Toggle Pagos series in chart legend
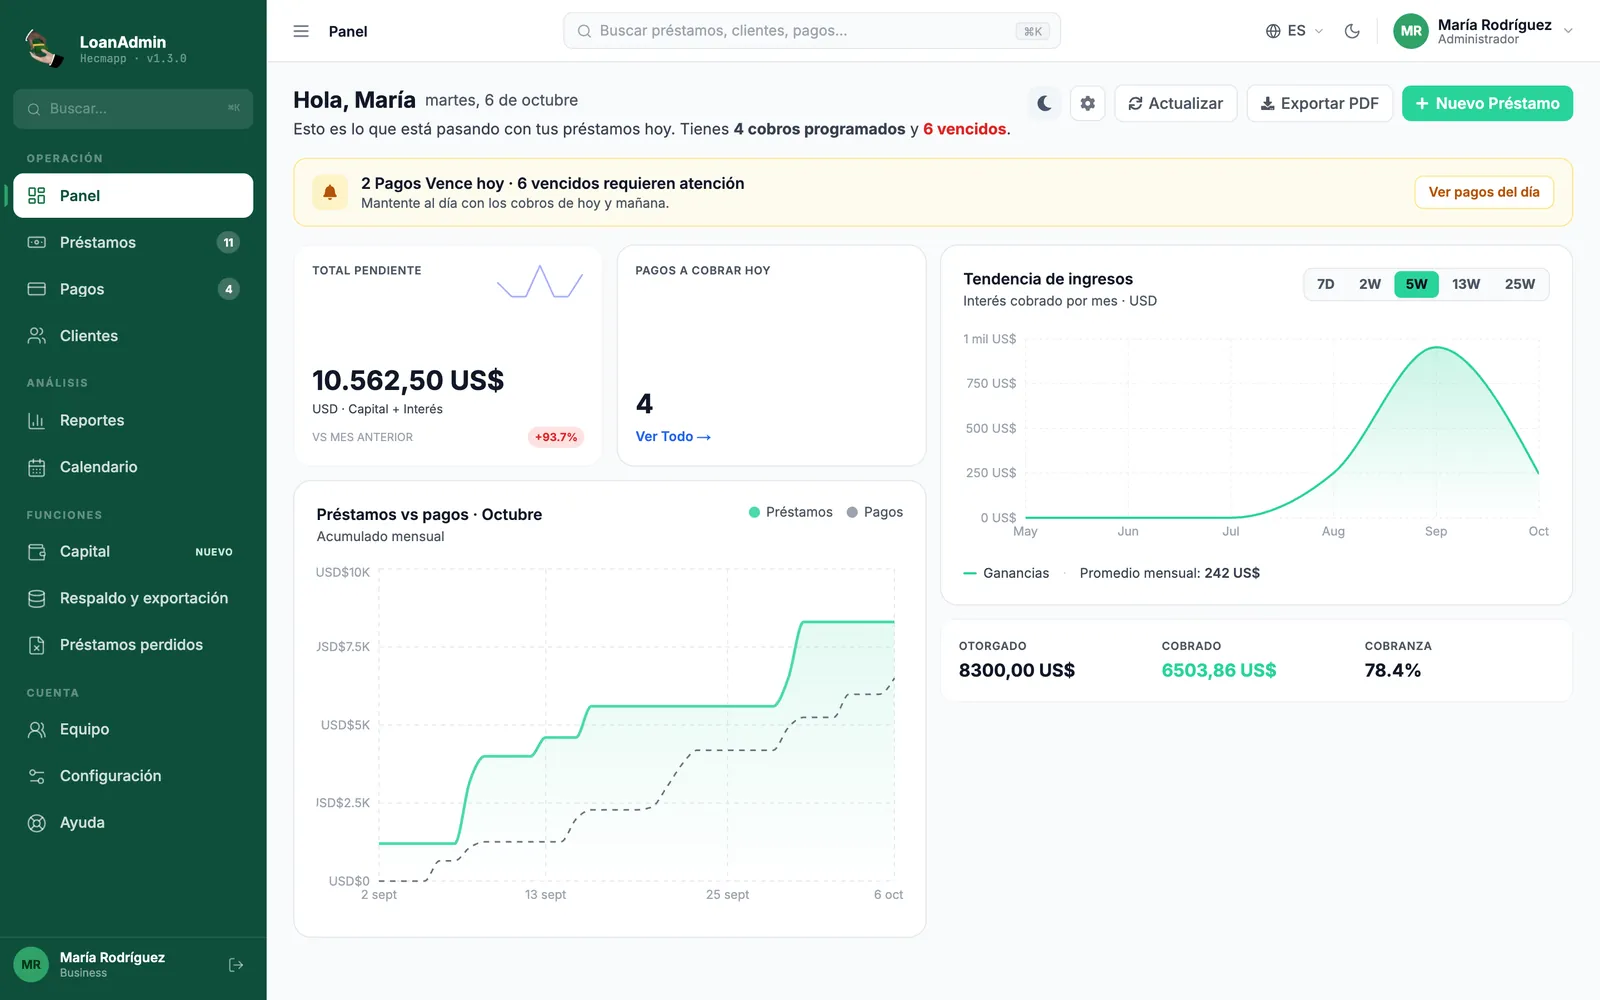 click(x=875, y=512)
